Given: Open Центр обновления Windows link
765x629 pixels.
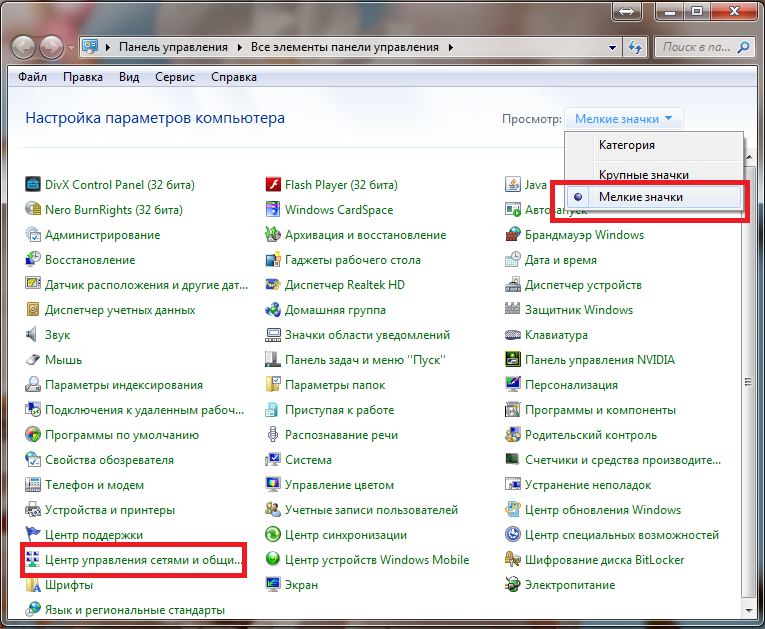Looking at the screenshot, I should pyautogui.click(x=603, y=510).
